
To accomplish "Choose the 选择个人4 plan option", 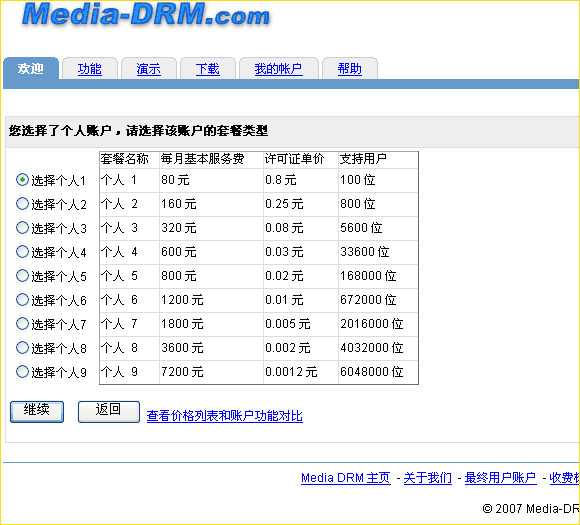I will click(x=22, y=252).
